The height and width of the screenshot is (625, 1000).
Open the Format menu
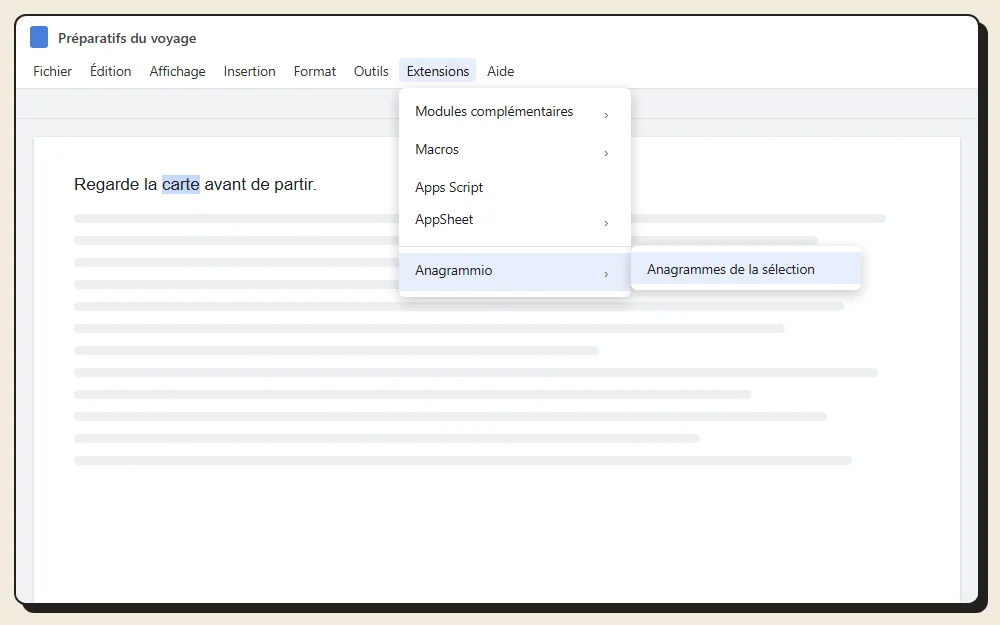(x=314, y=71)
